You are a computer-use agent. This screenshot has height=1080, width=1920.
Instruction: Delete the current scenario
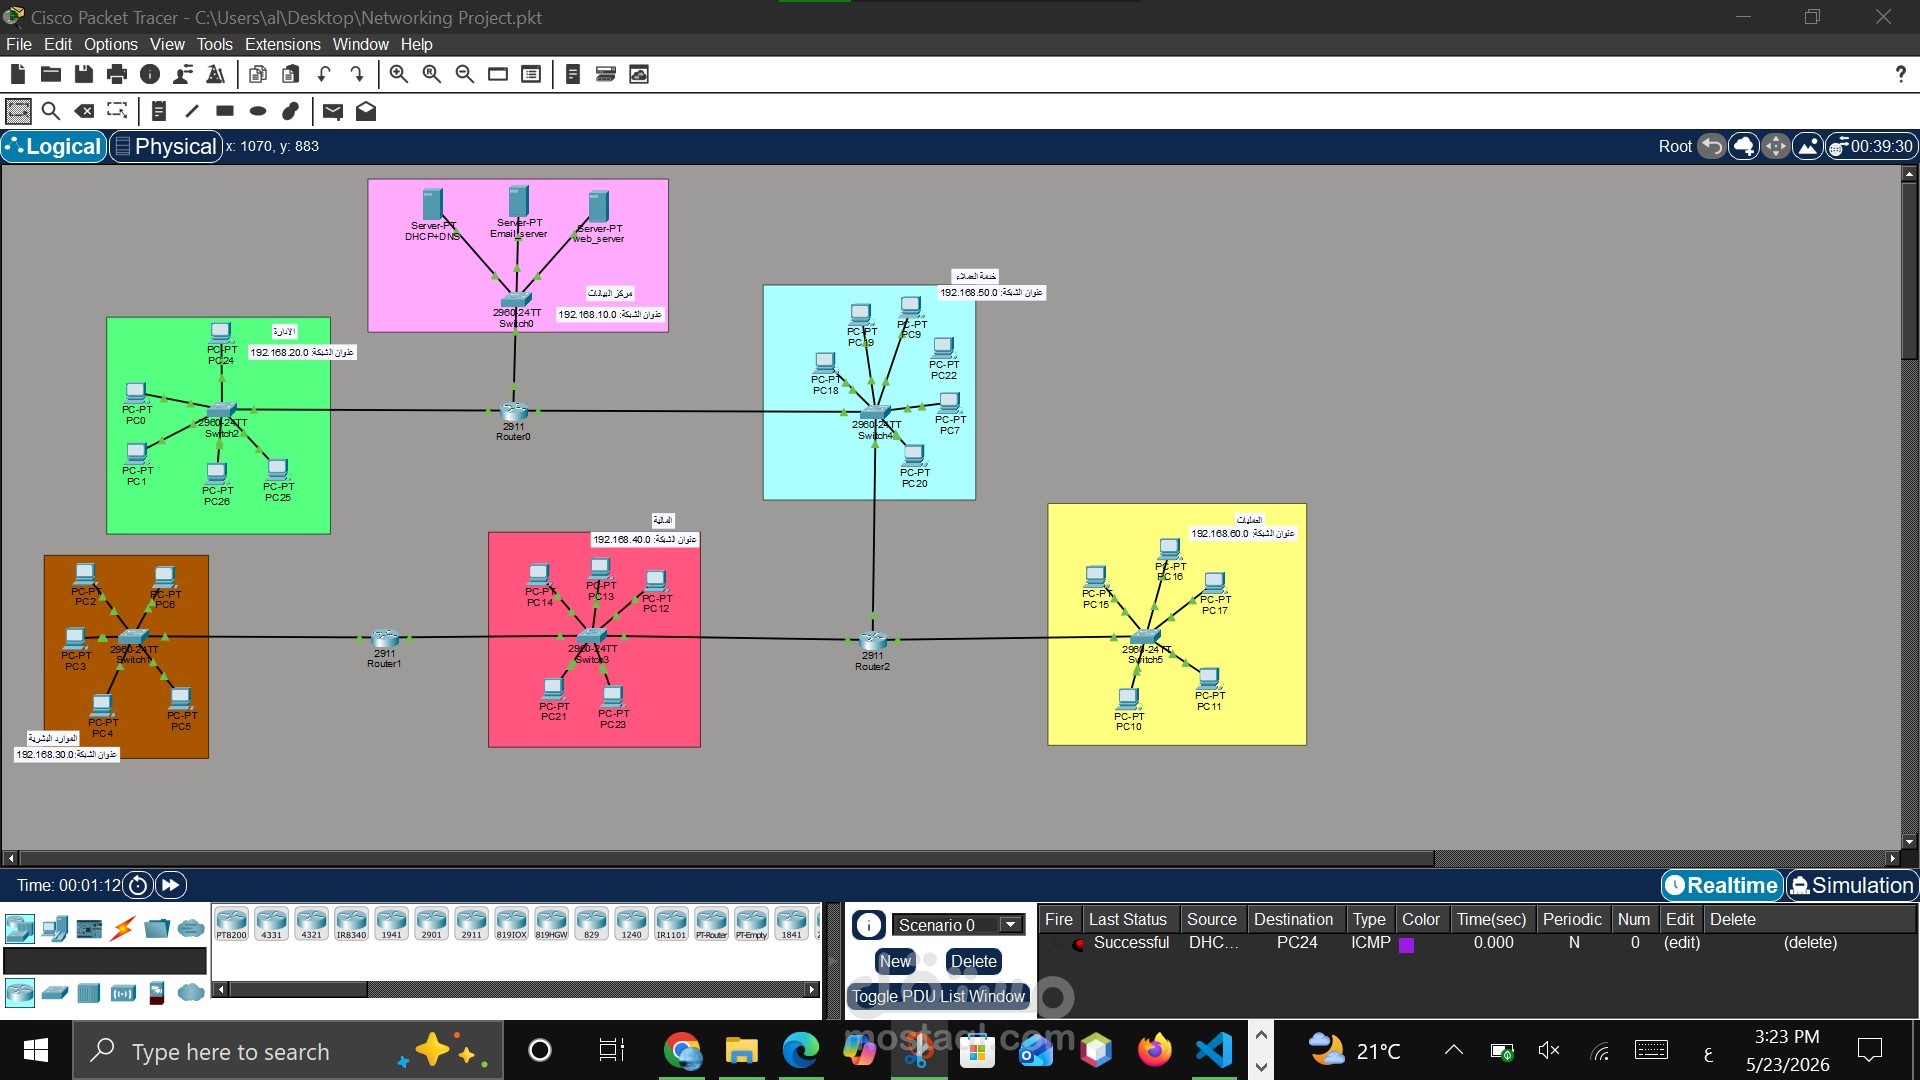pos(973,961)
